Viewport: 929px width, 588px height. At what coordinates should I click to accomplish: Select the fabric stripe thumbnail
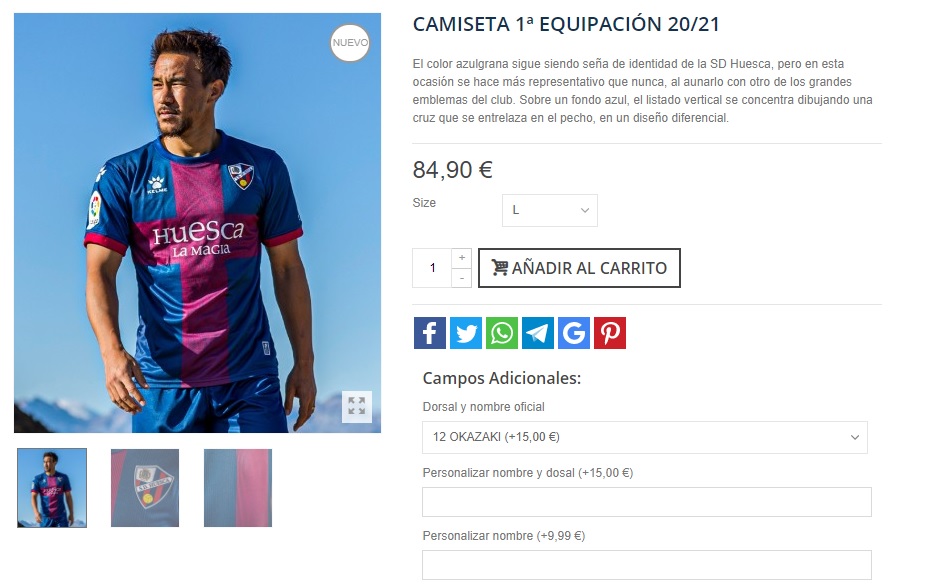tap(238, 488)
